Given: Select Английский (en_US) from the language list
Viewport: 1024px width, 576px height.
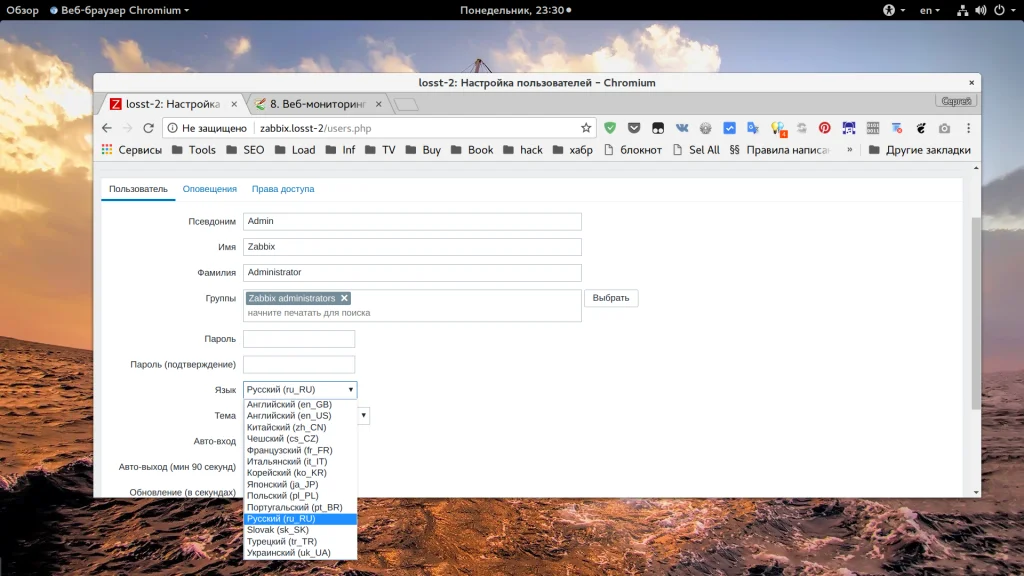Looking at the screenshot, I should click(x=289, y=416).
